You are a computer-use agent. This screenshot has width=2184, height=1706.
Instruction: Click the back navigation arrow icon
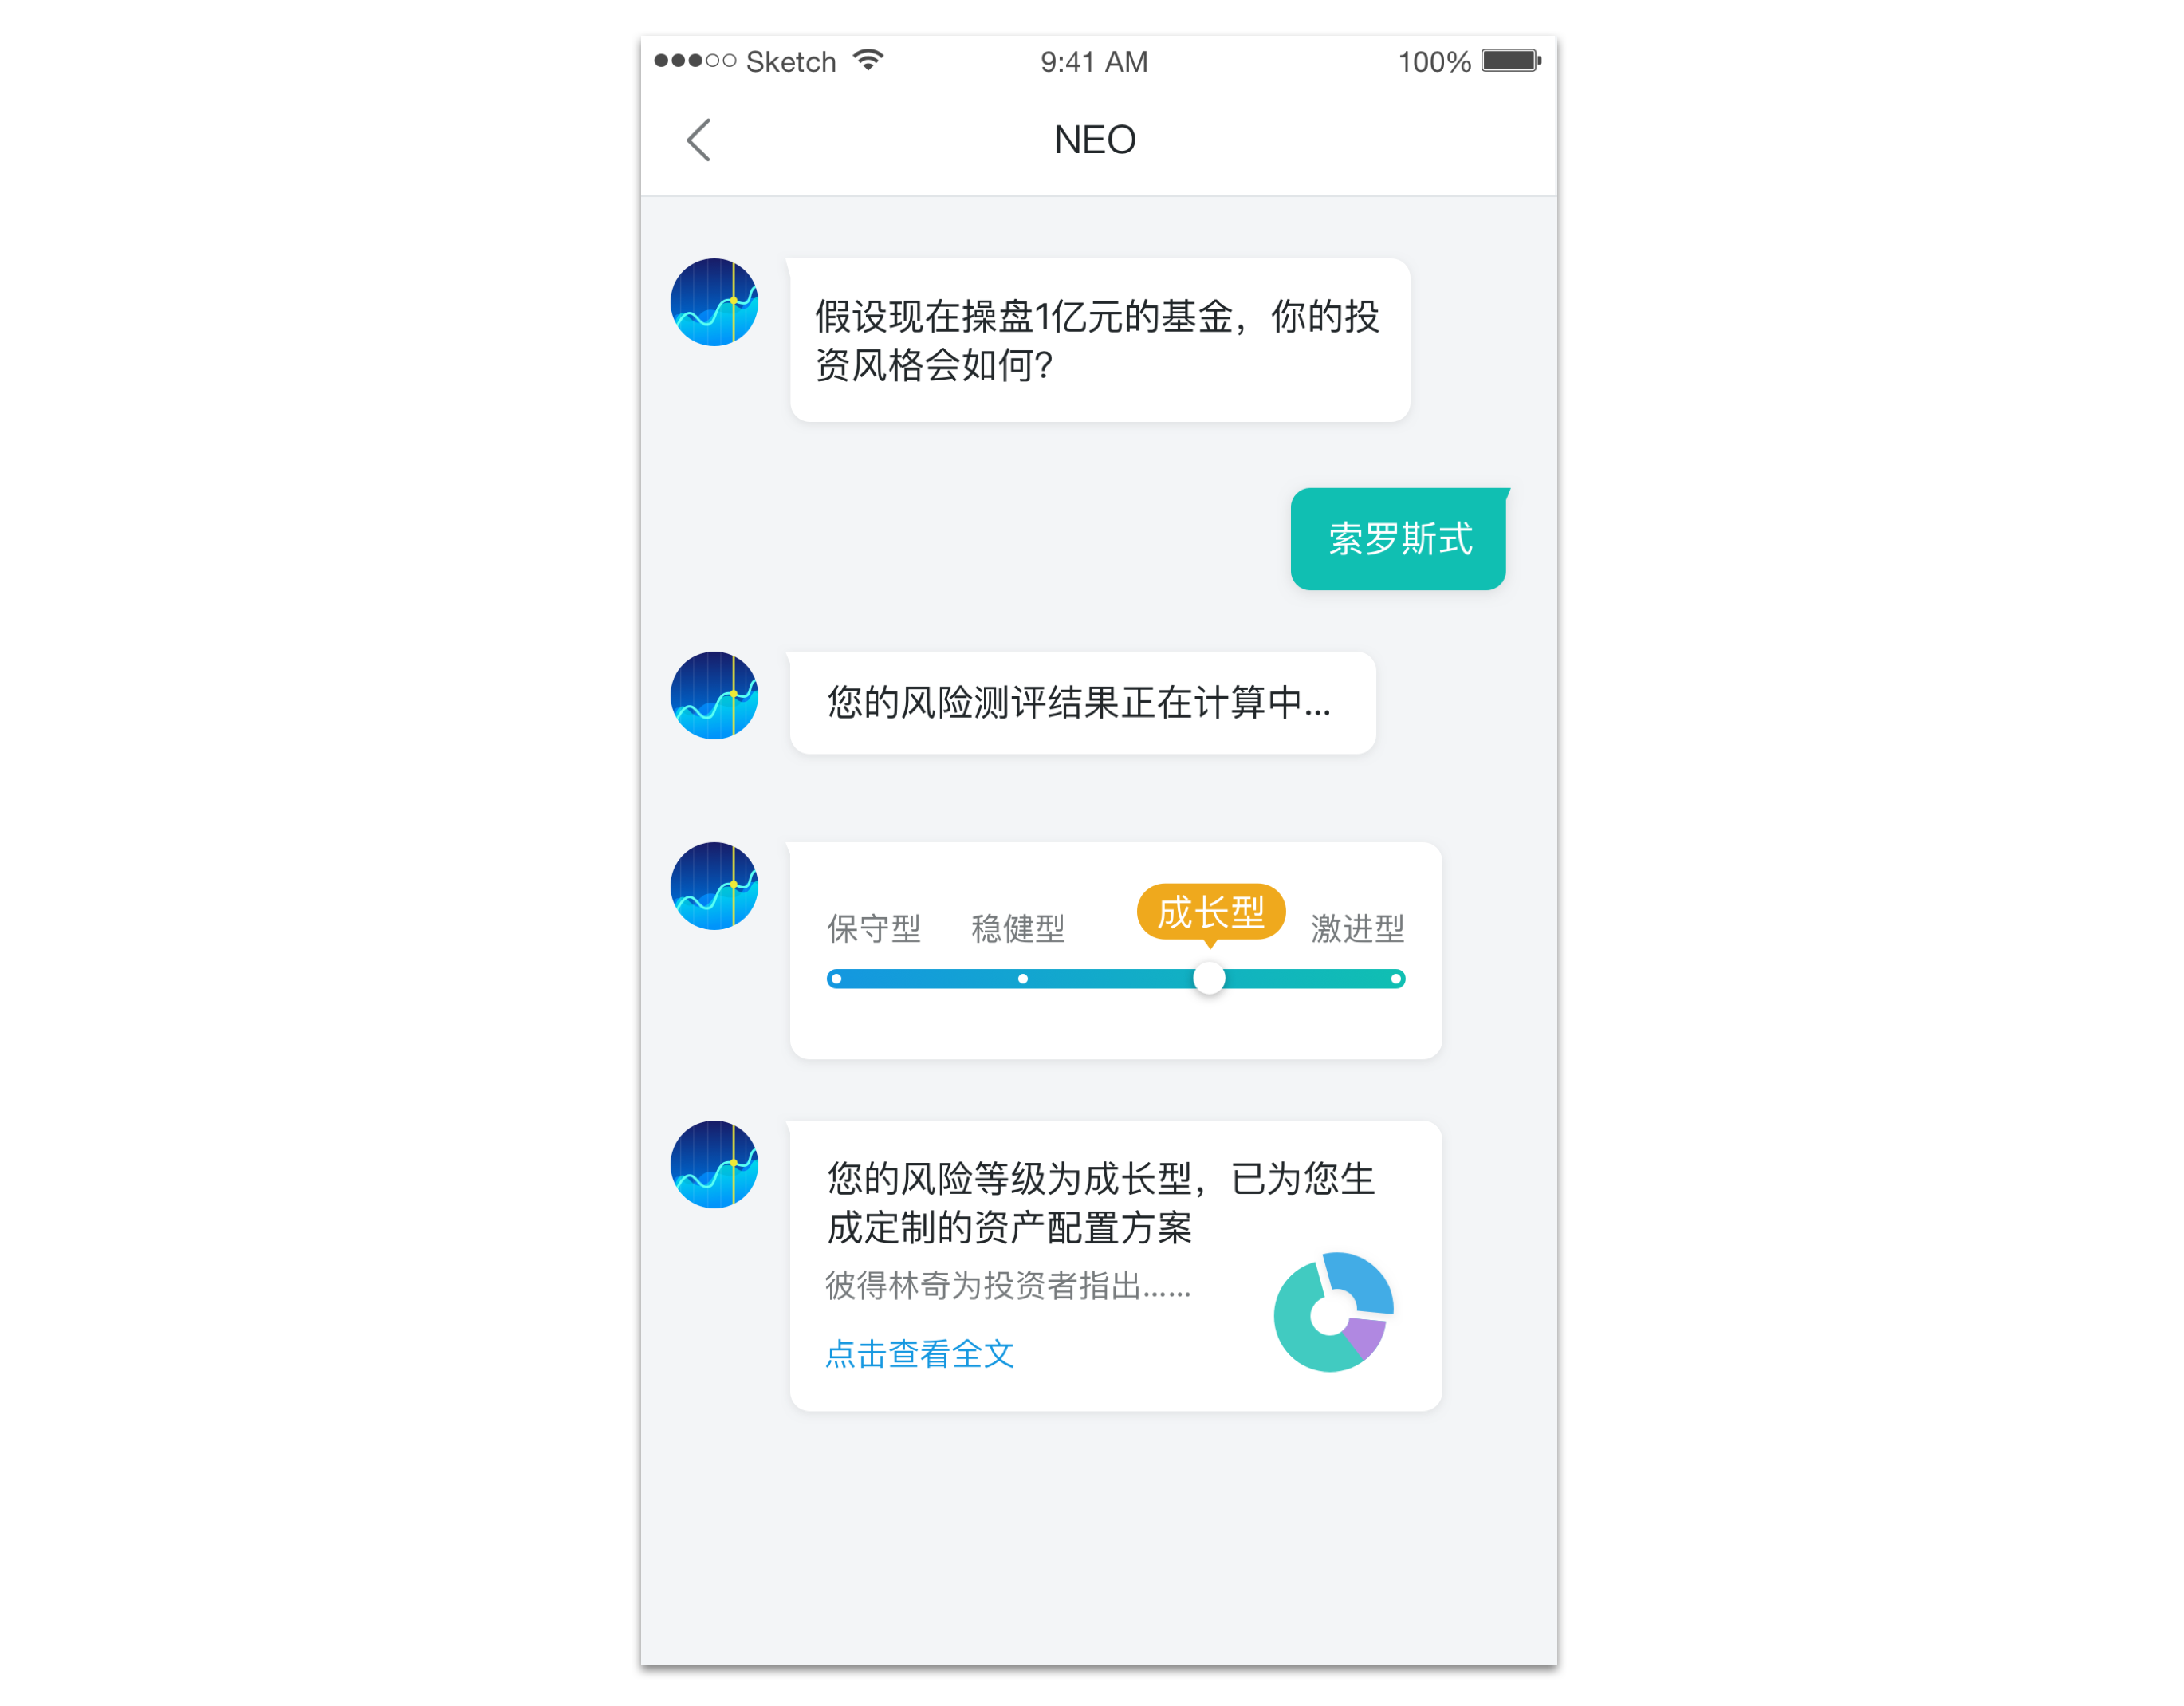698,140
